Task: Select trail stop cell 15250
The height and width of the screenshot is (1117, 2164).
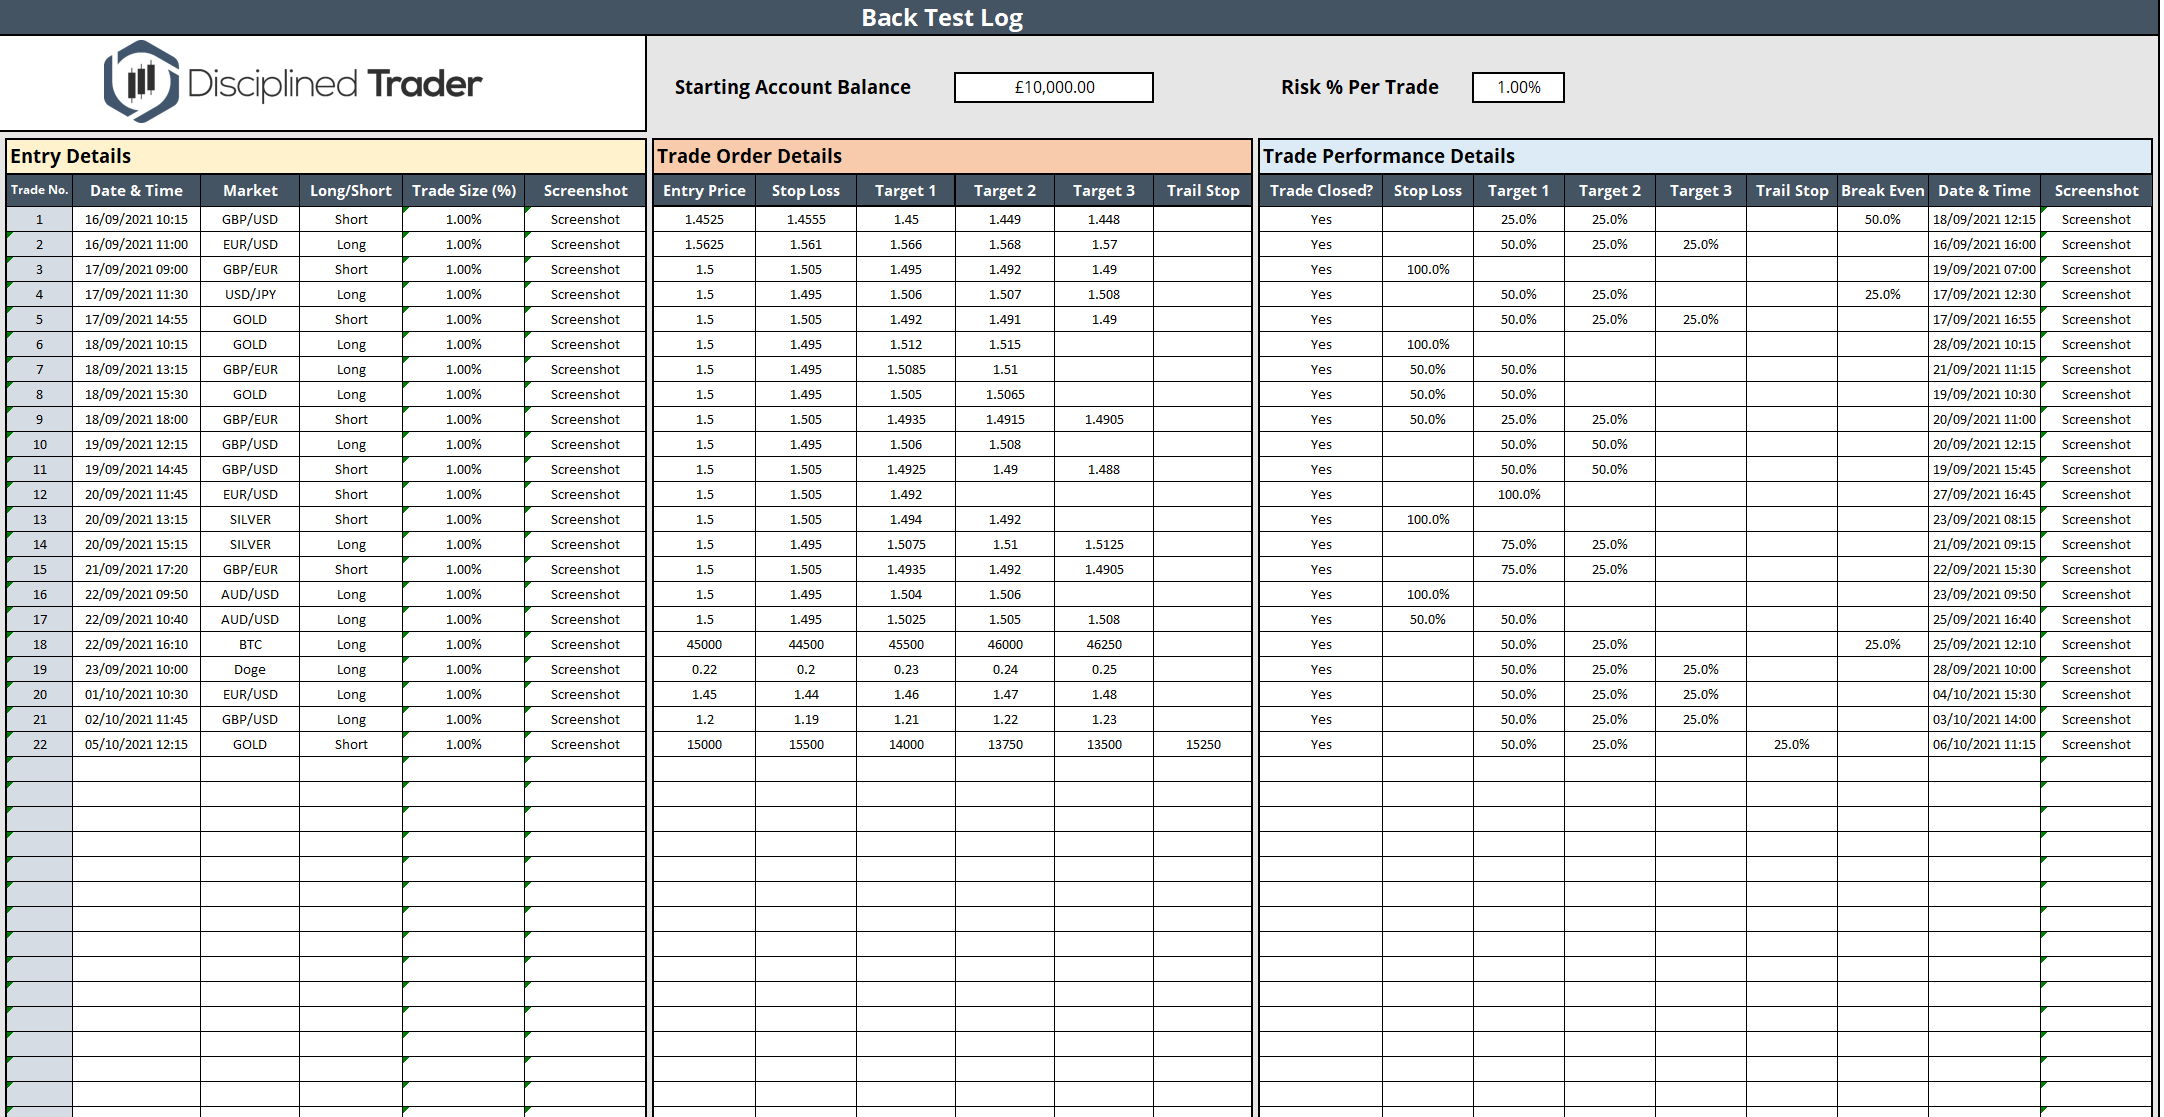Action: (x=1203, y=744)
